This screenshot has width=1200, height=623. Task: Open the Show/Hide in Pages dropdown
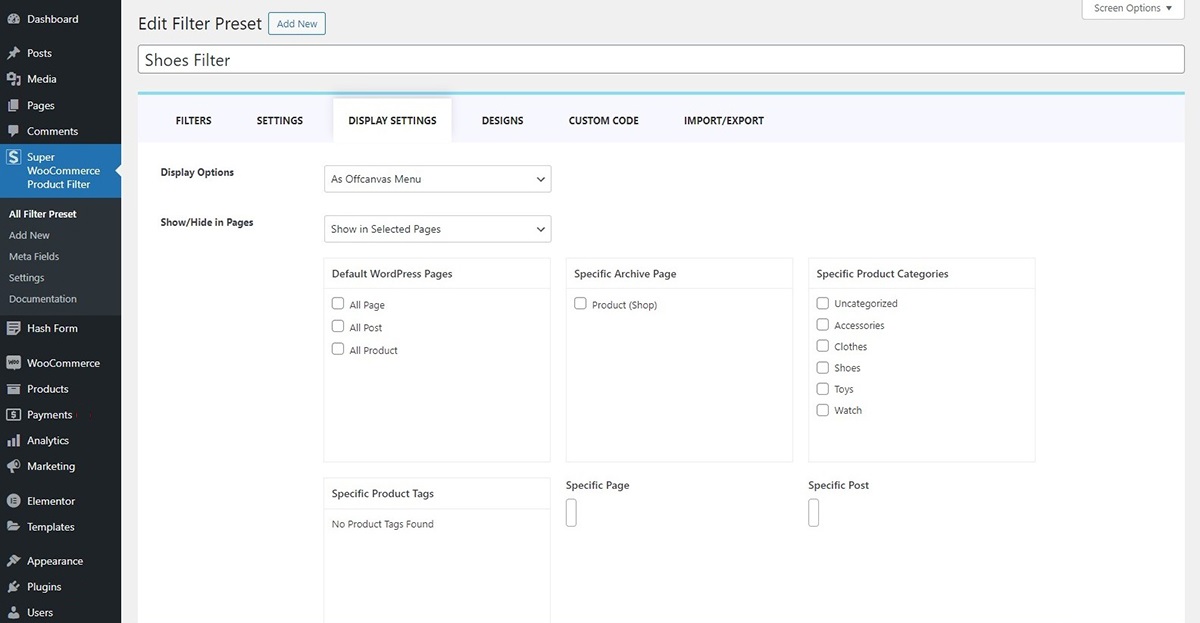[x=438, y=229]
